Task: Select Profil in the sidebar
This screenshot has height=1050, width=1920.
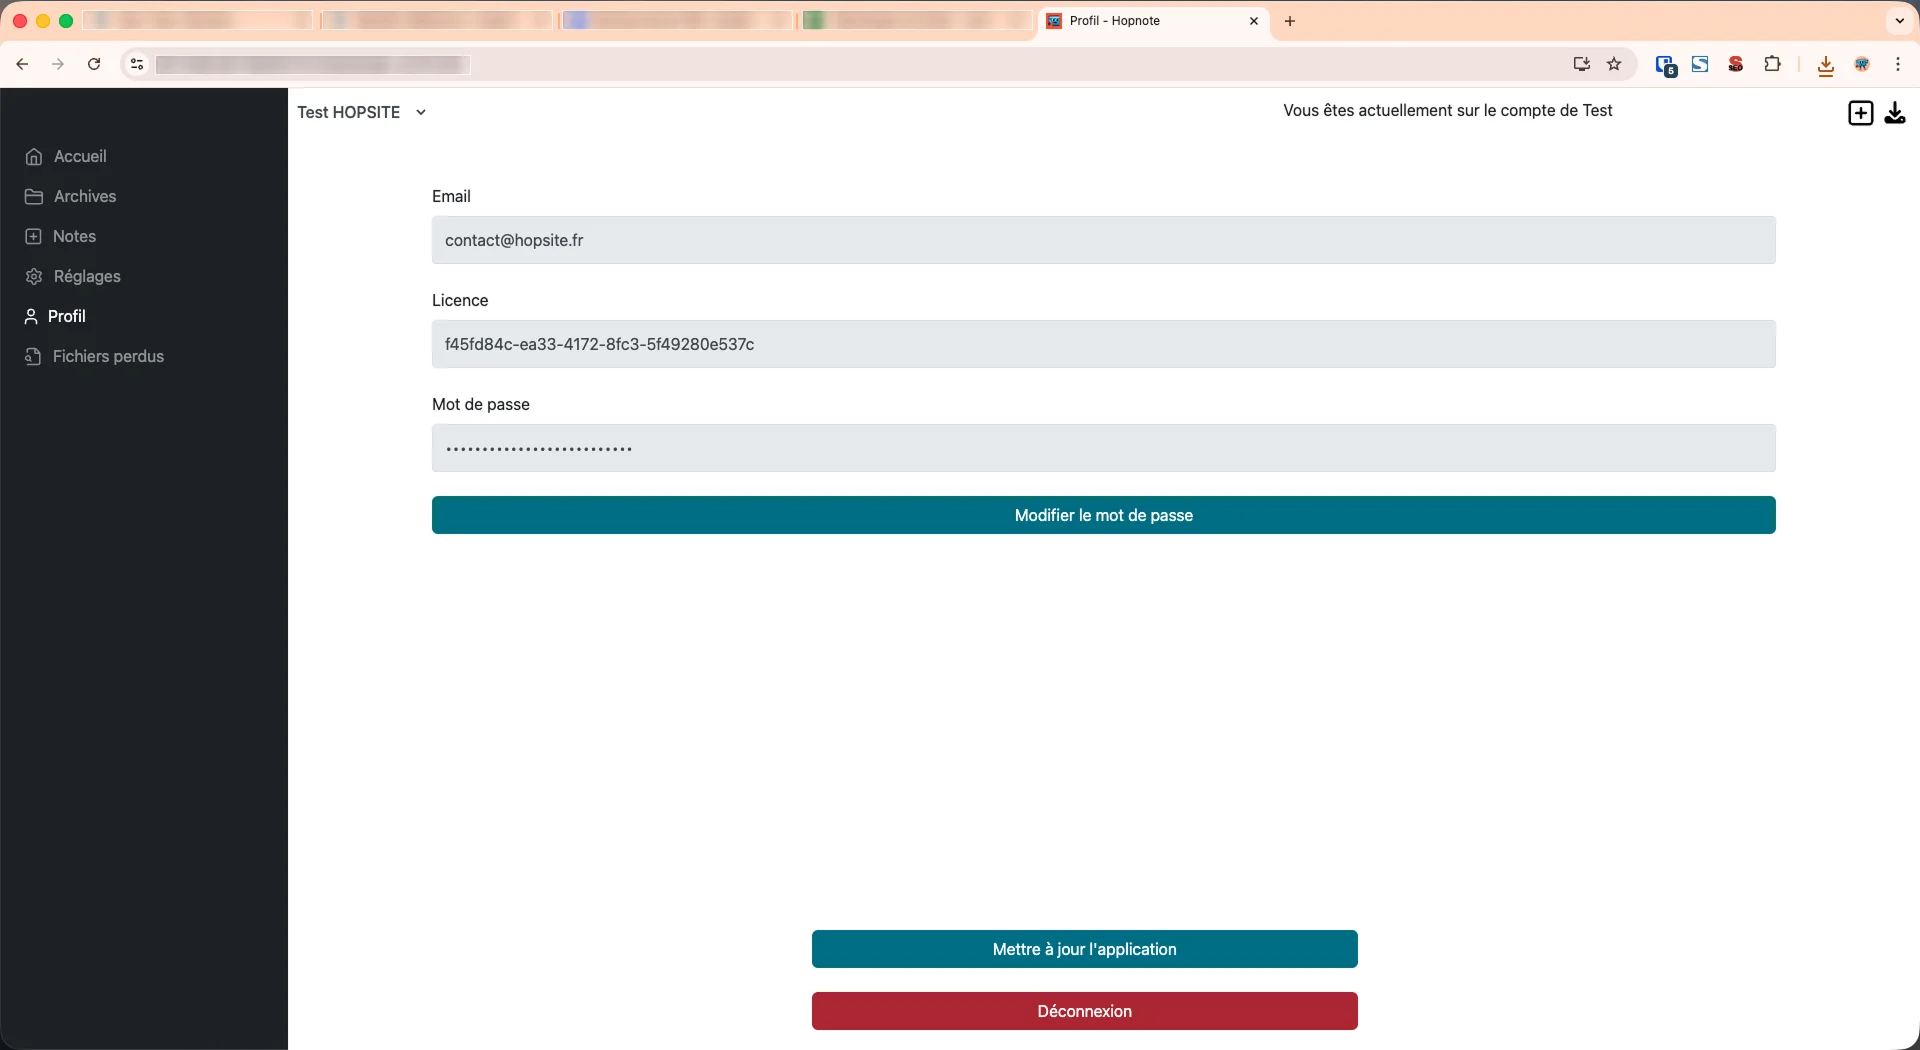Action: (66, 316)
